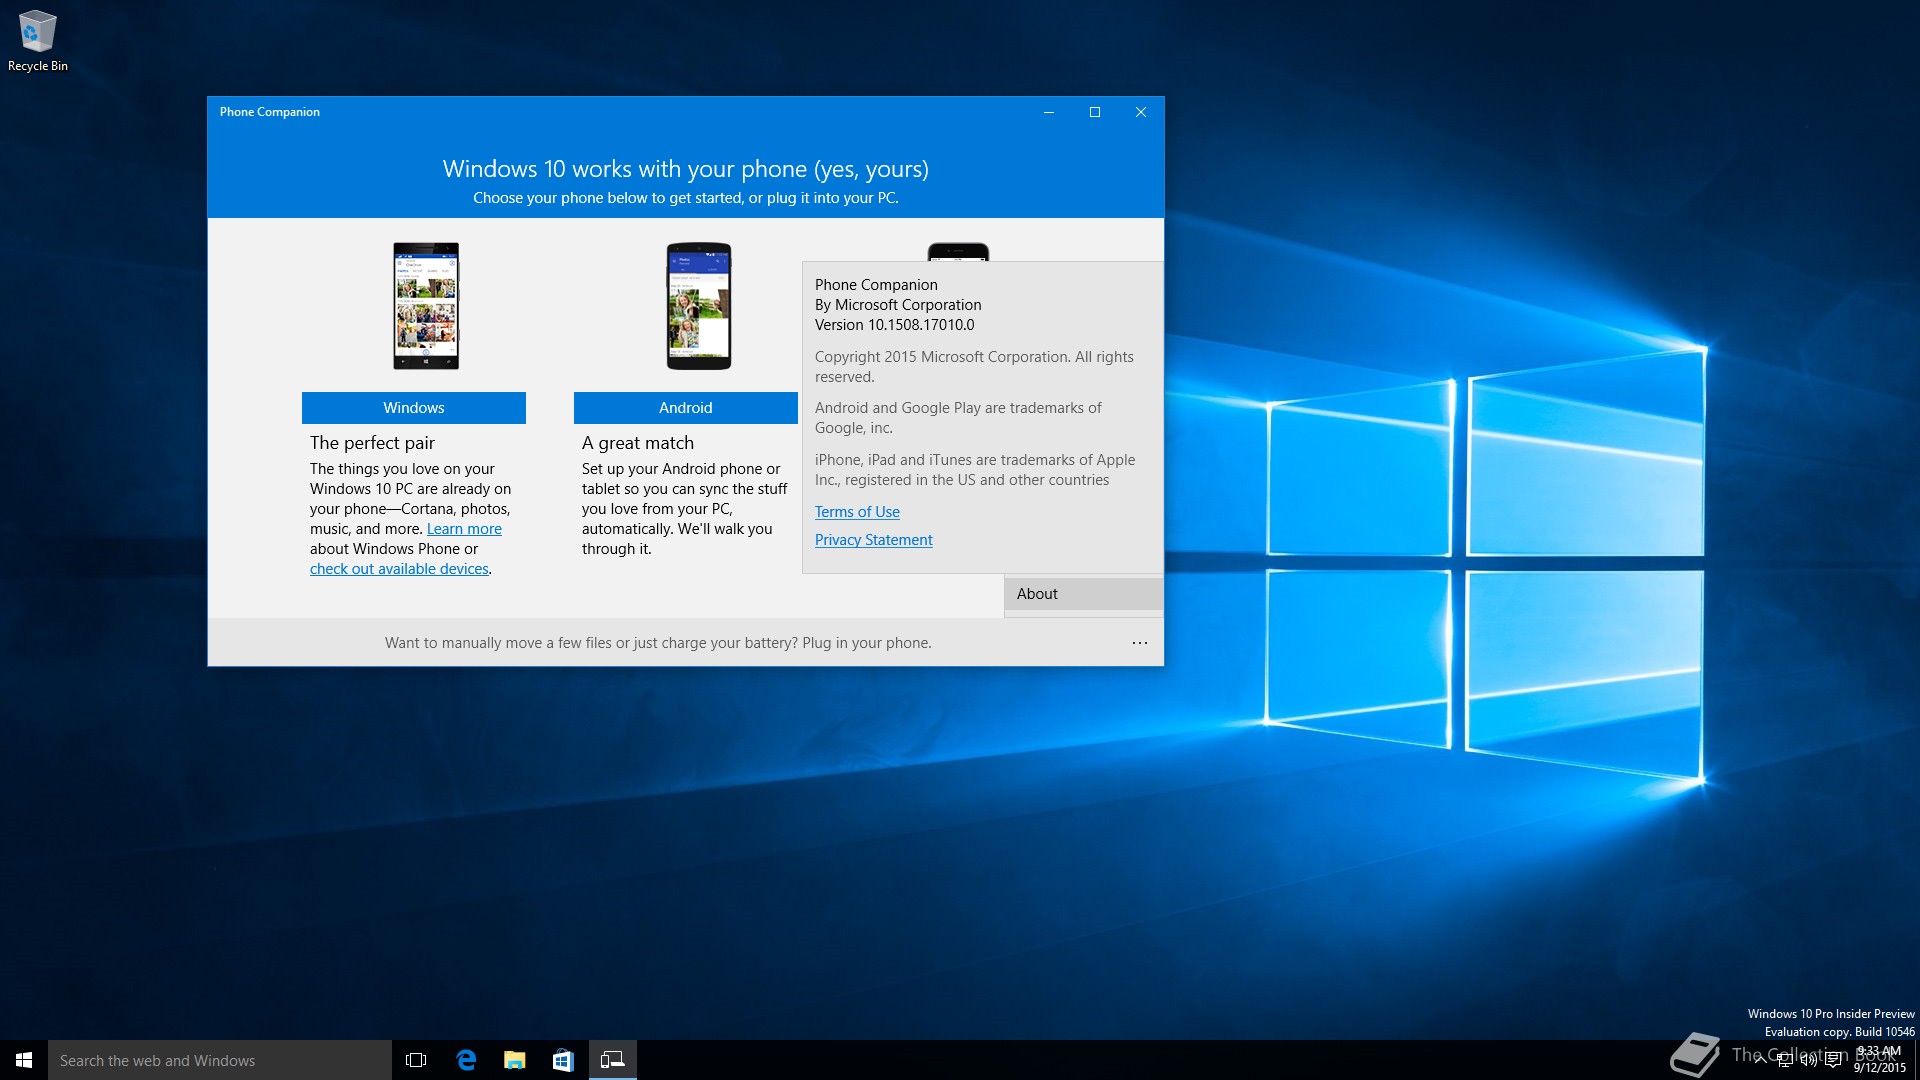
Task: Click the Search the web and Windows box
Action: (220, 1060)
